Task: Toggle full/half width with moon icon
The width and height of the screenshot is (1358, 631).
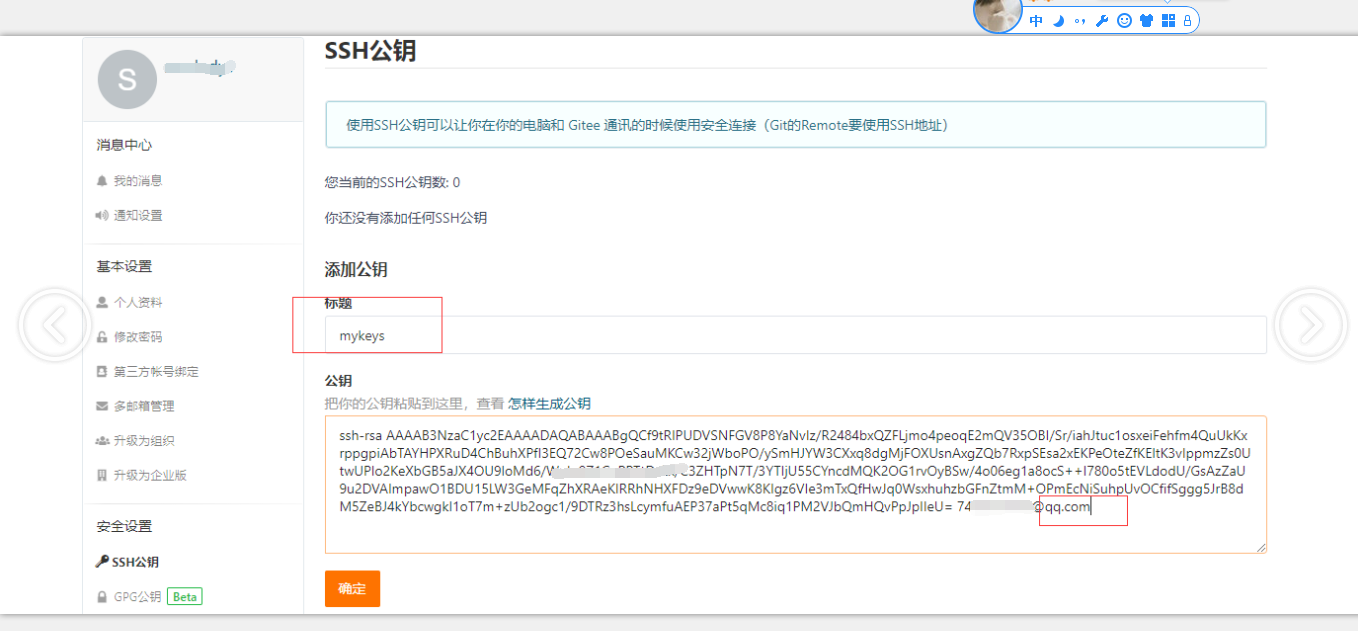Action: (x=1059, y=20)
